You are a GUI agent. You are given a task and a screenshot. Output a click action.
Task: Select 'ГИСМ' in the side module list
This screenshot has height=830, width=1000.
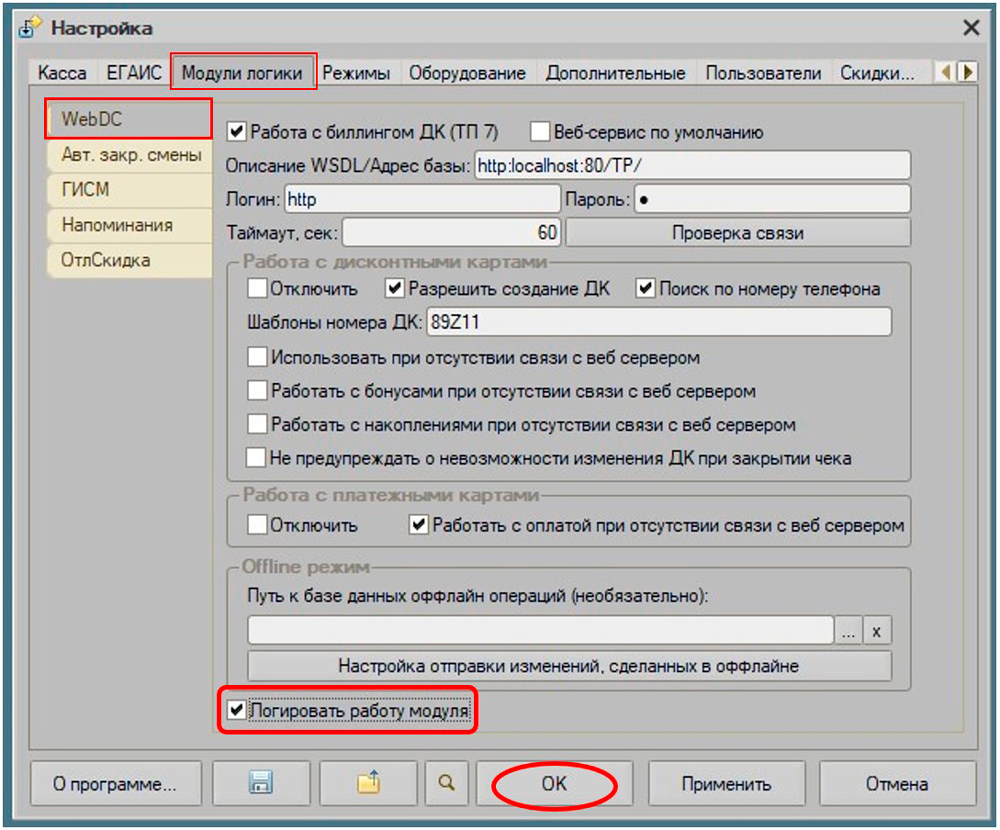click(x=86, y=190)
